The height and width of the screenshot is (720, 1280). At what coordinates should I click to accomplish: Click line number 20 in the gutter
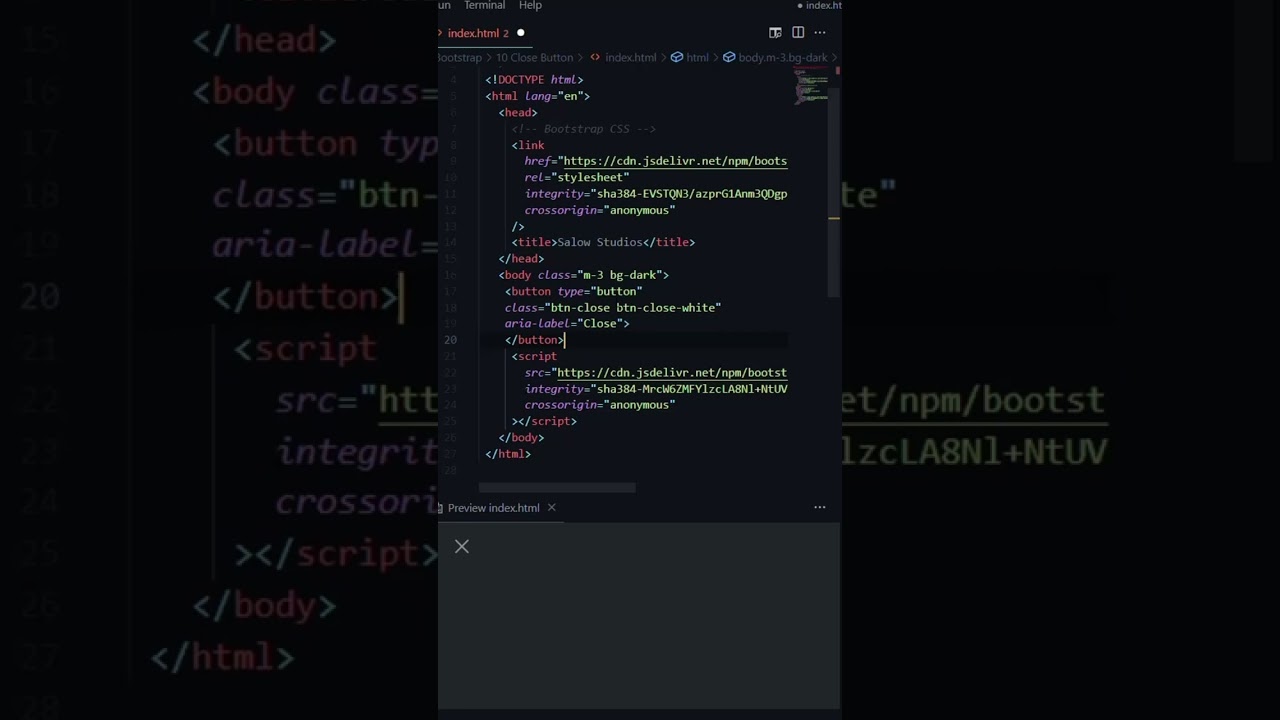(450, 340)
